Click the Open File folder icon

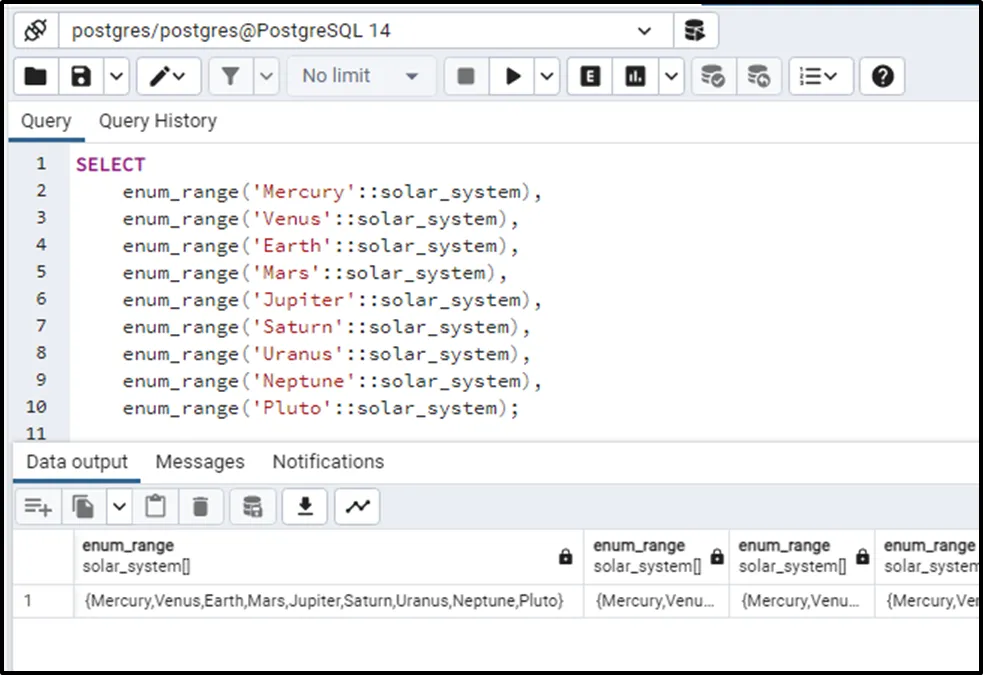coord(36,76)
